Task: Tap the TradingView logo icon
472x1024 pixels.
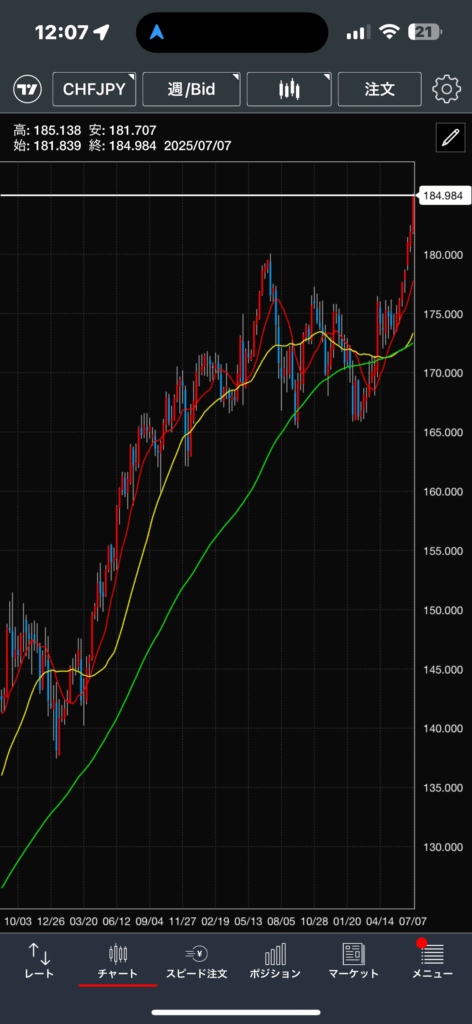Action: tap(27, 89)
